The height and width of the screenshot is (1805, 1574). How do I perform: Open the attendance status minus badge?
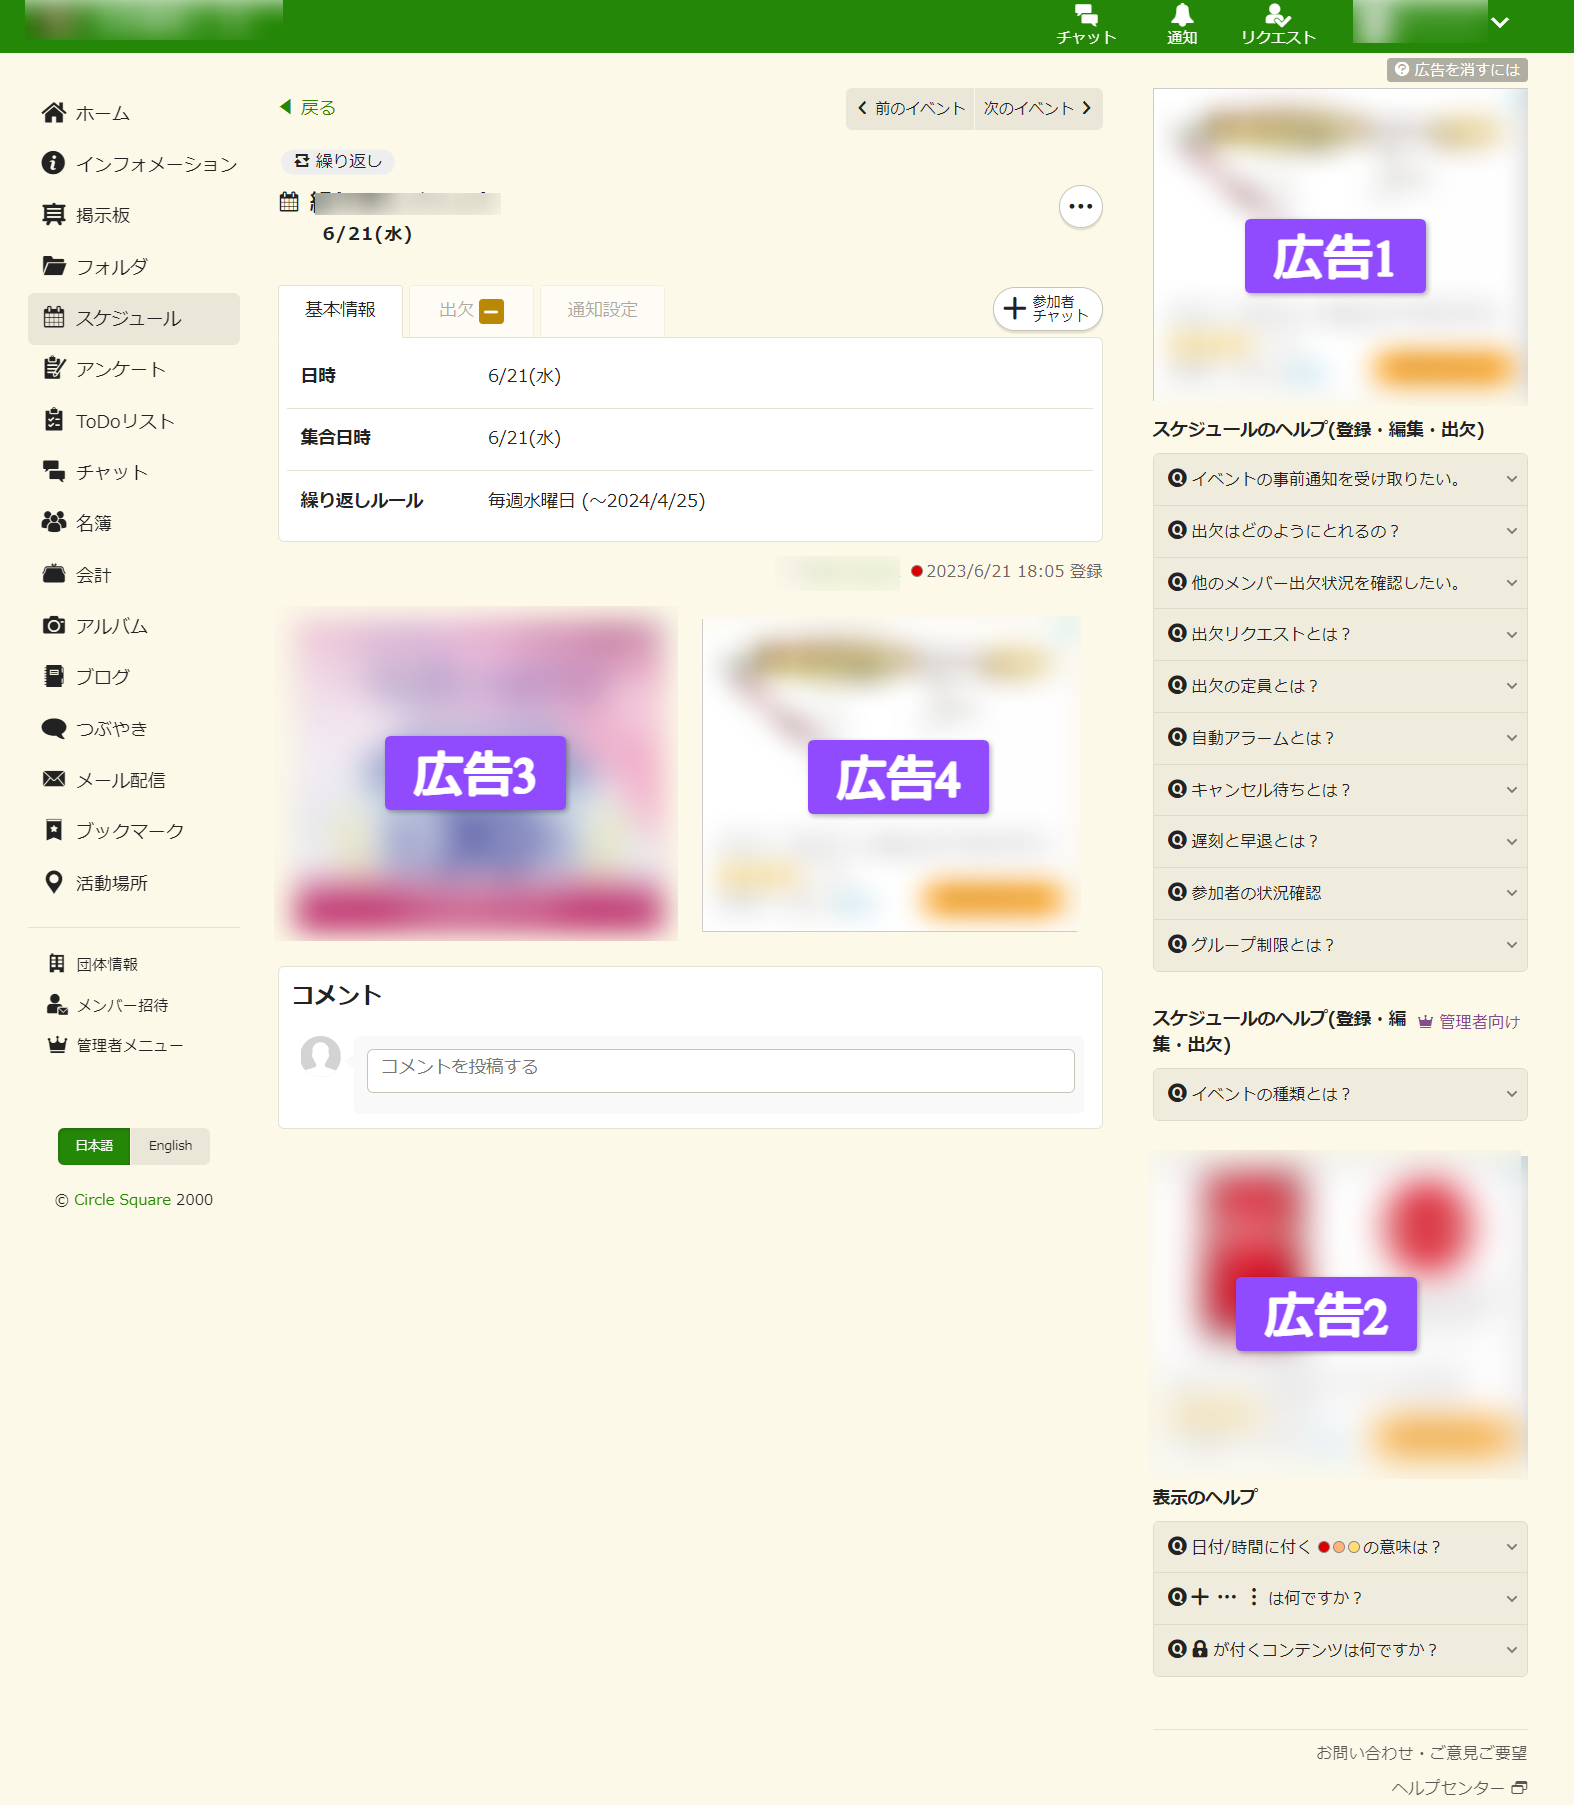491,311
